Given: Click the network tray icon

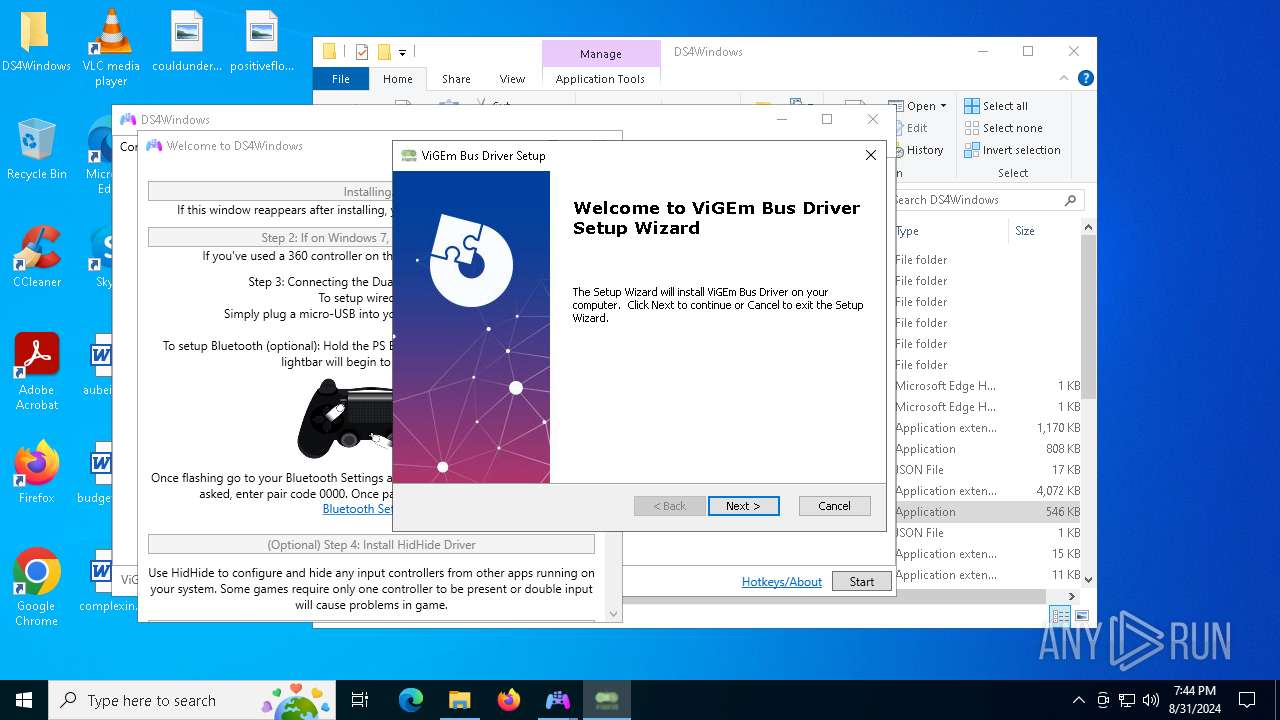Looking at the screenshot, I should 1127,700.
